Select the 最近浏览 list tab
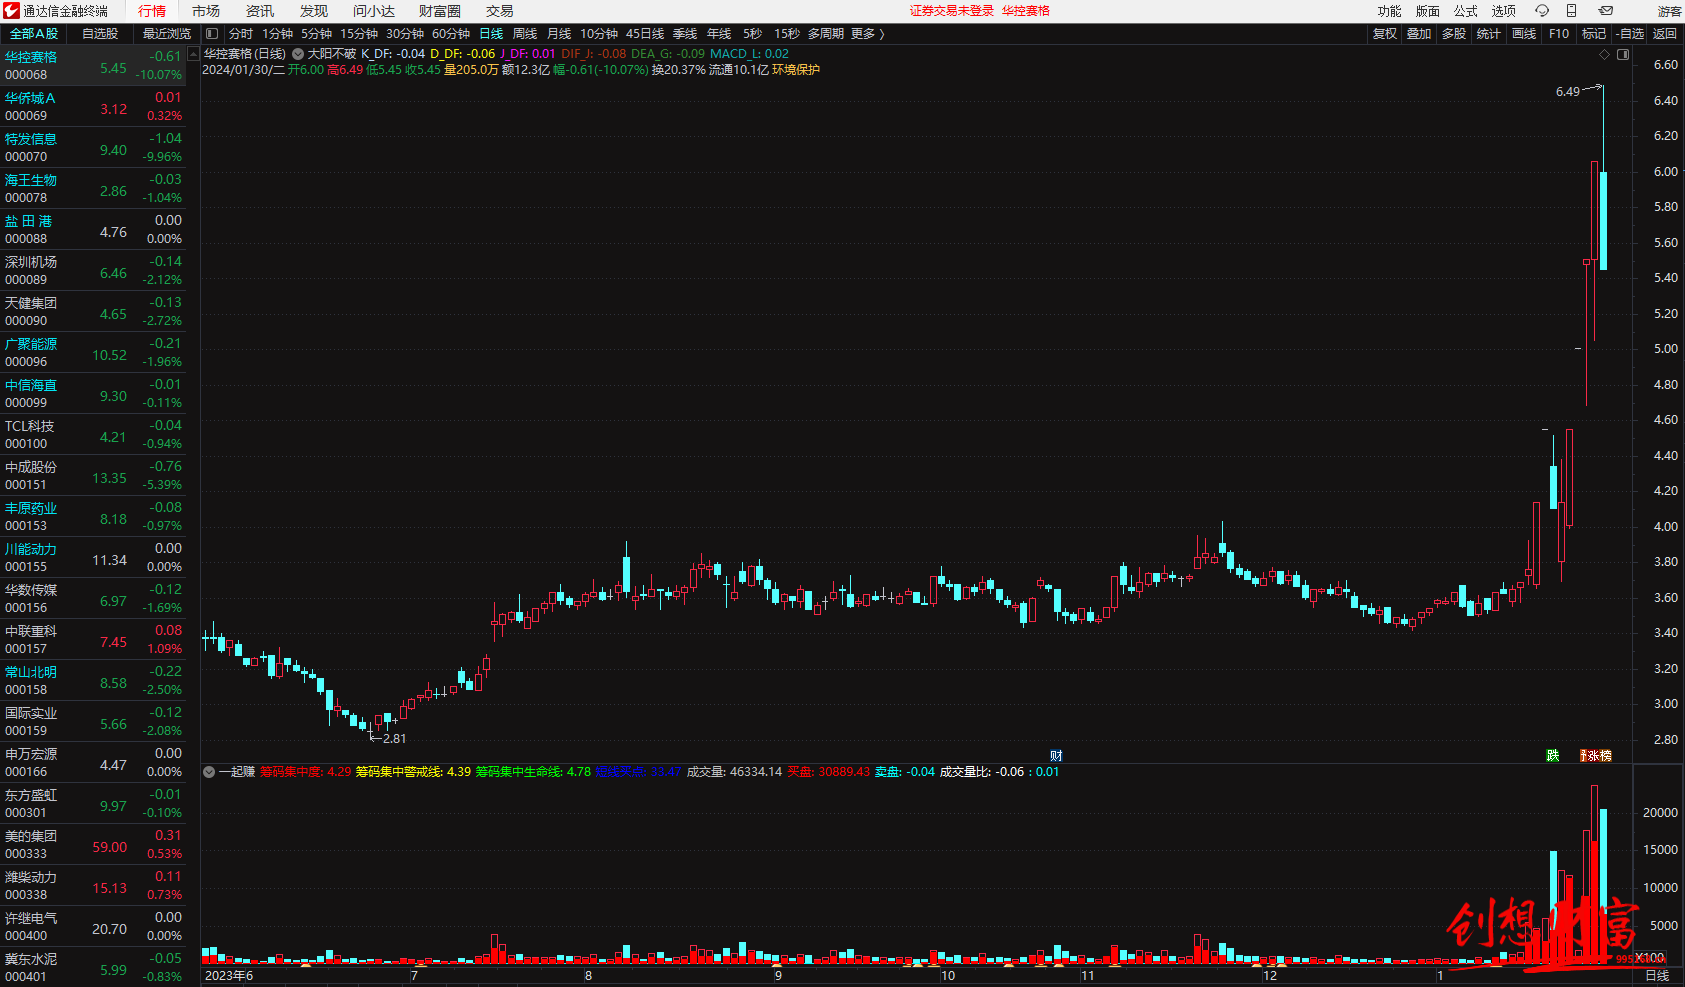1685x987 pixels. (167, 34)
